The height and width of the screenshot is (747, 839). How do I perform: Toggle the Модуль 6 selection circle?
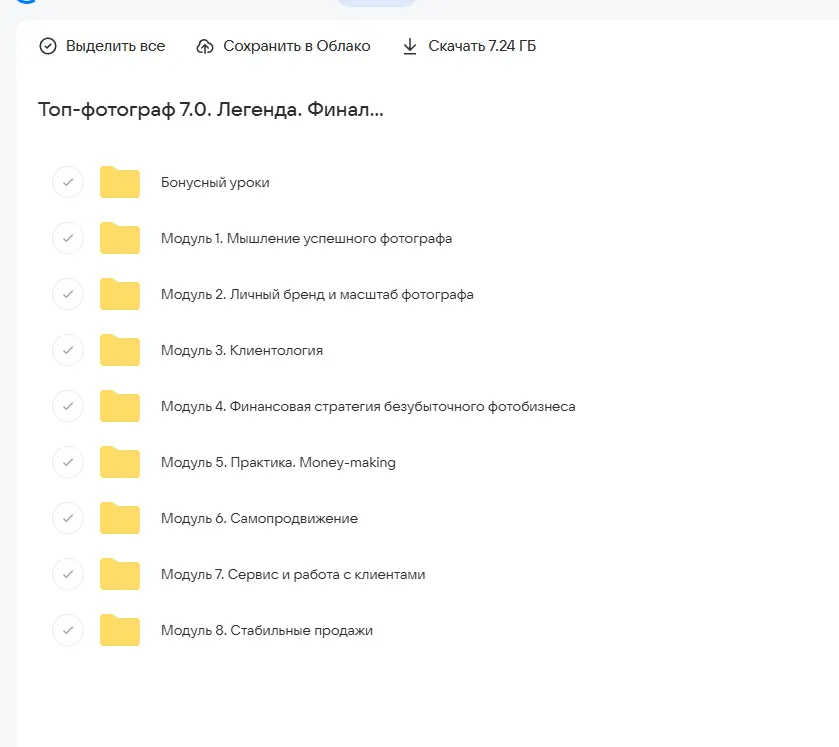tap(67, 519)
